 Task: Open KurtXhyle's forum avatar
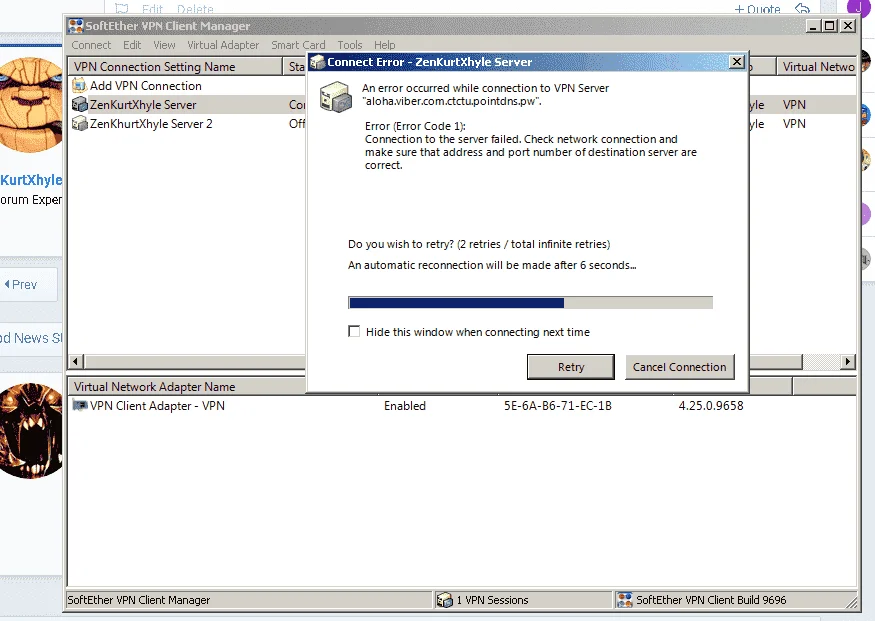31,105
